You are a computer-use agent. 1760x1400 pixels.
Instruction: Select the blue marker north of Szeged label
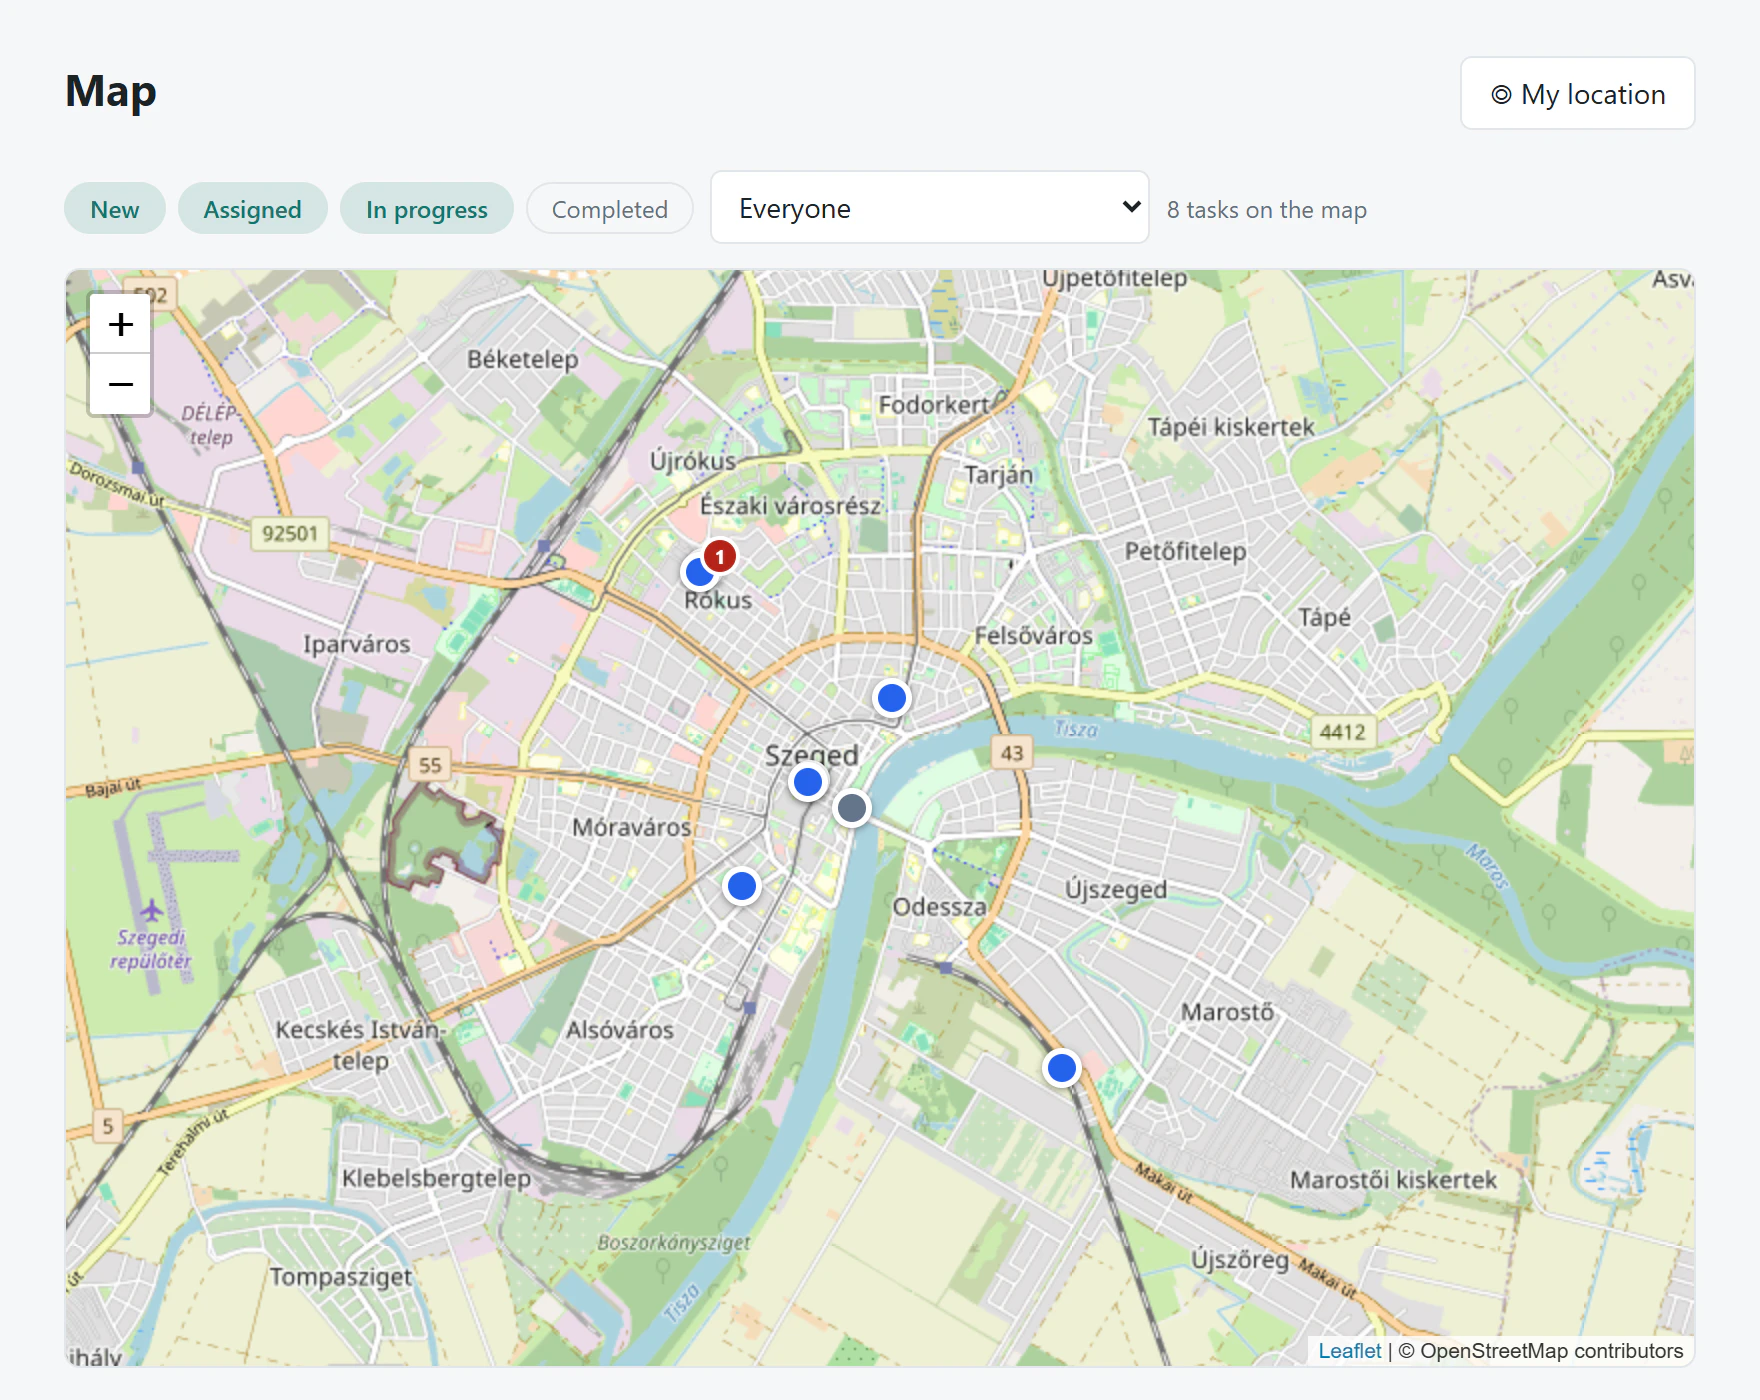[891, 697]
